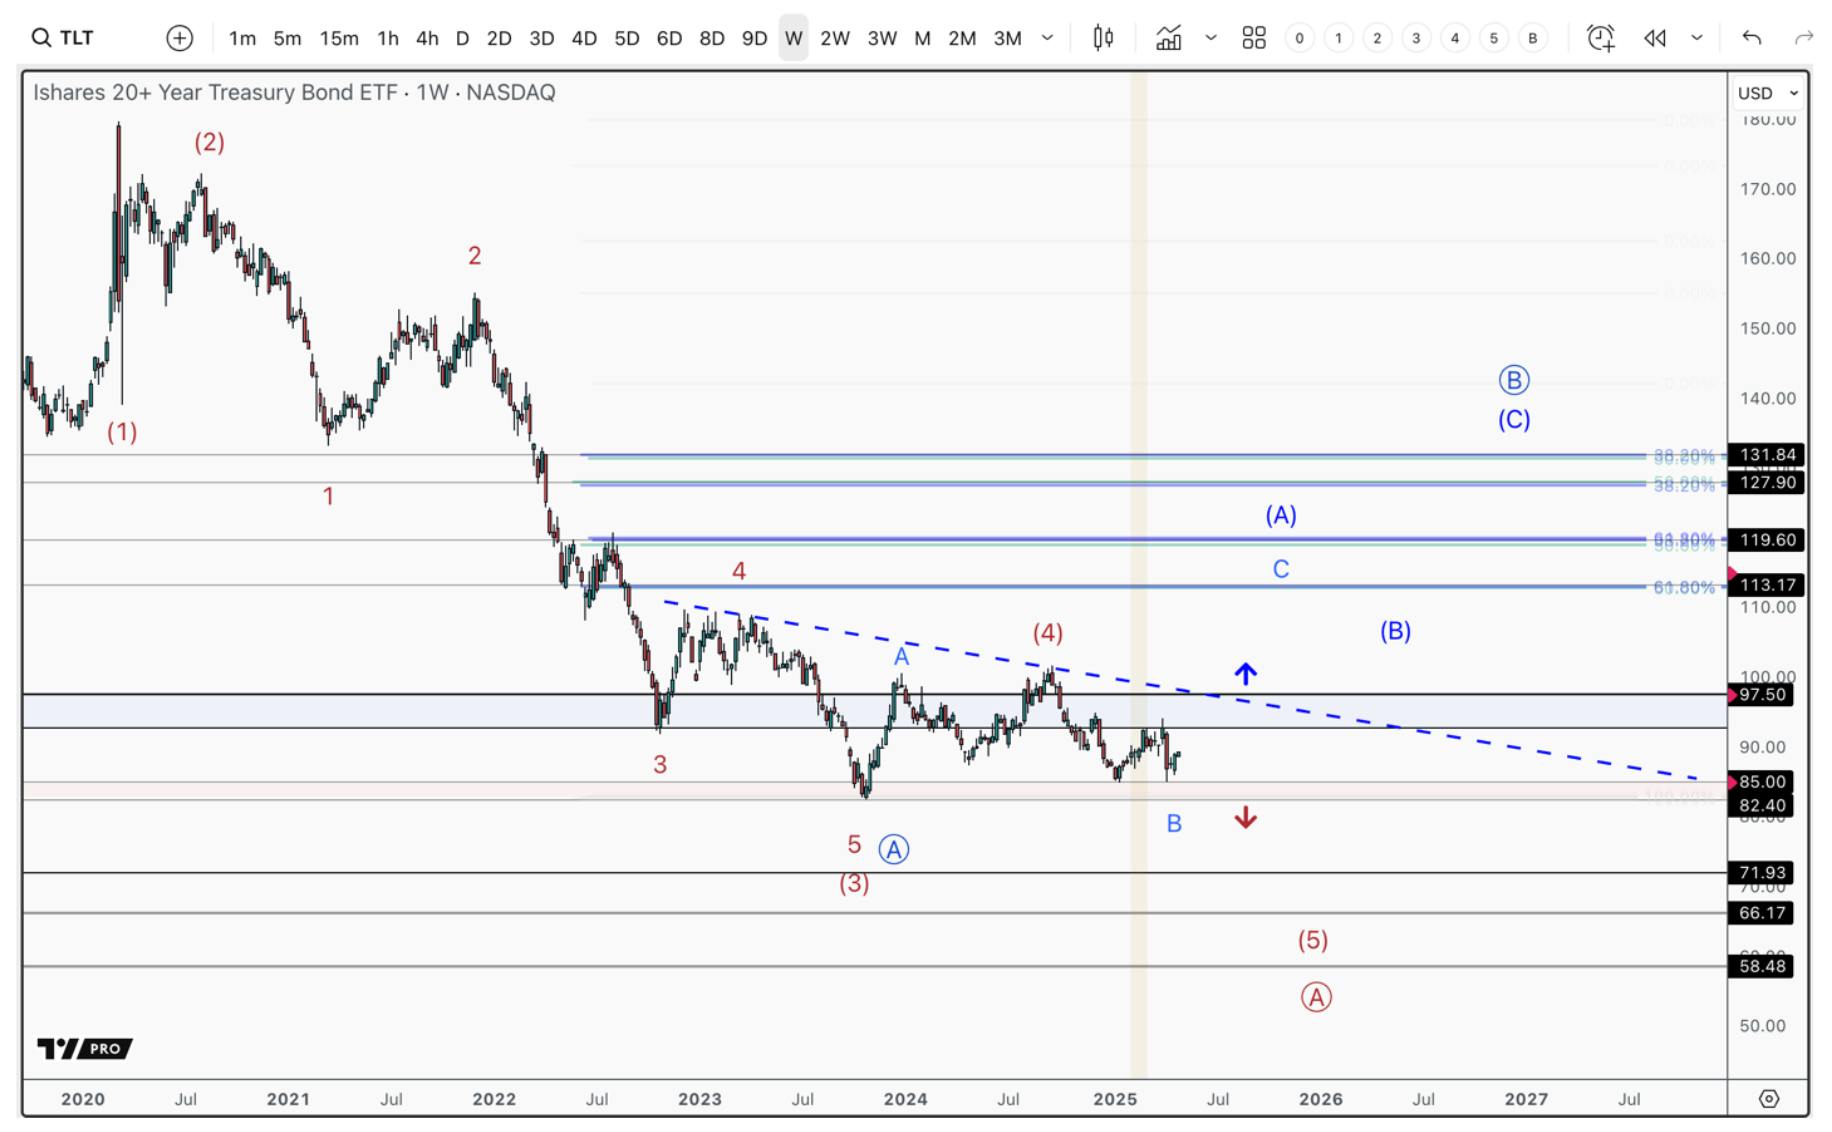The height and width of the screenshot is (1132, 1832).
Task: Select the circled red A wave label
Action: 1316,997
